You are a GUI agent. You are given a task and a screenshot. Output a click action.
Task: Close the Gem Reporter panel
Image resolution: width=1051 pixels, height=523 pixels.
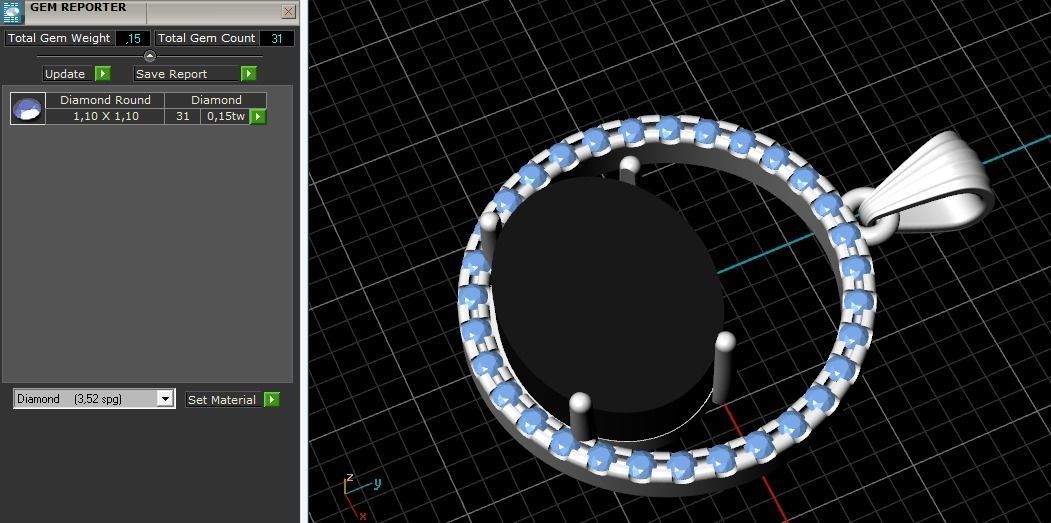pyautogui.click(x=288, y=11)
